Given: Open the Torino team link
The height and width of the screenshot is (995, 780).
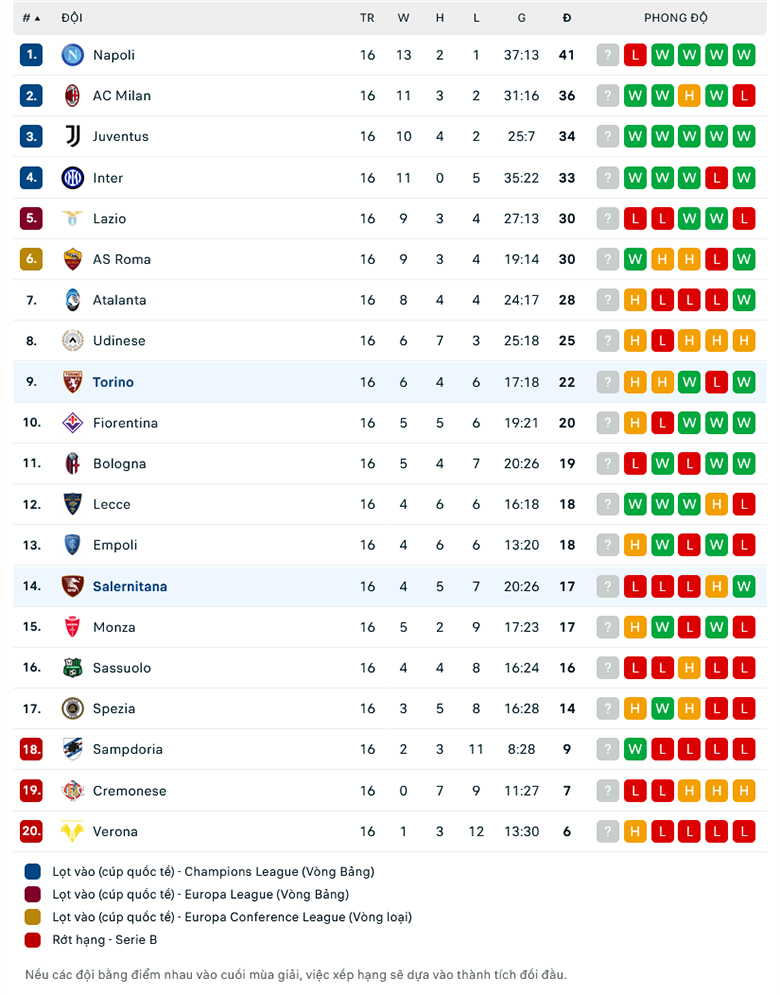Looking at the screenshot, I should coord(113,382).
